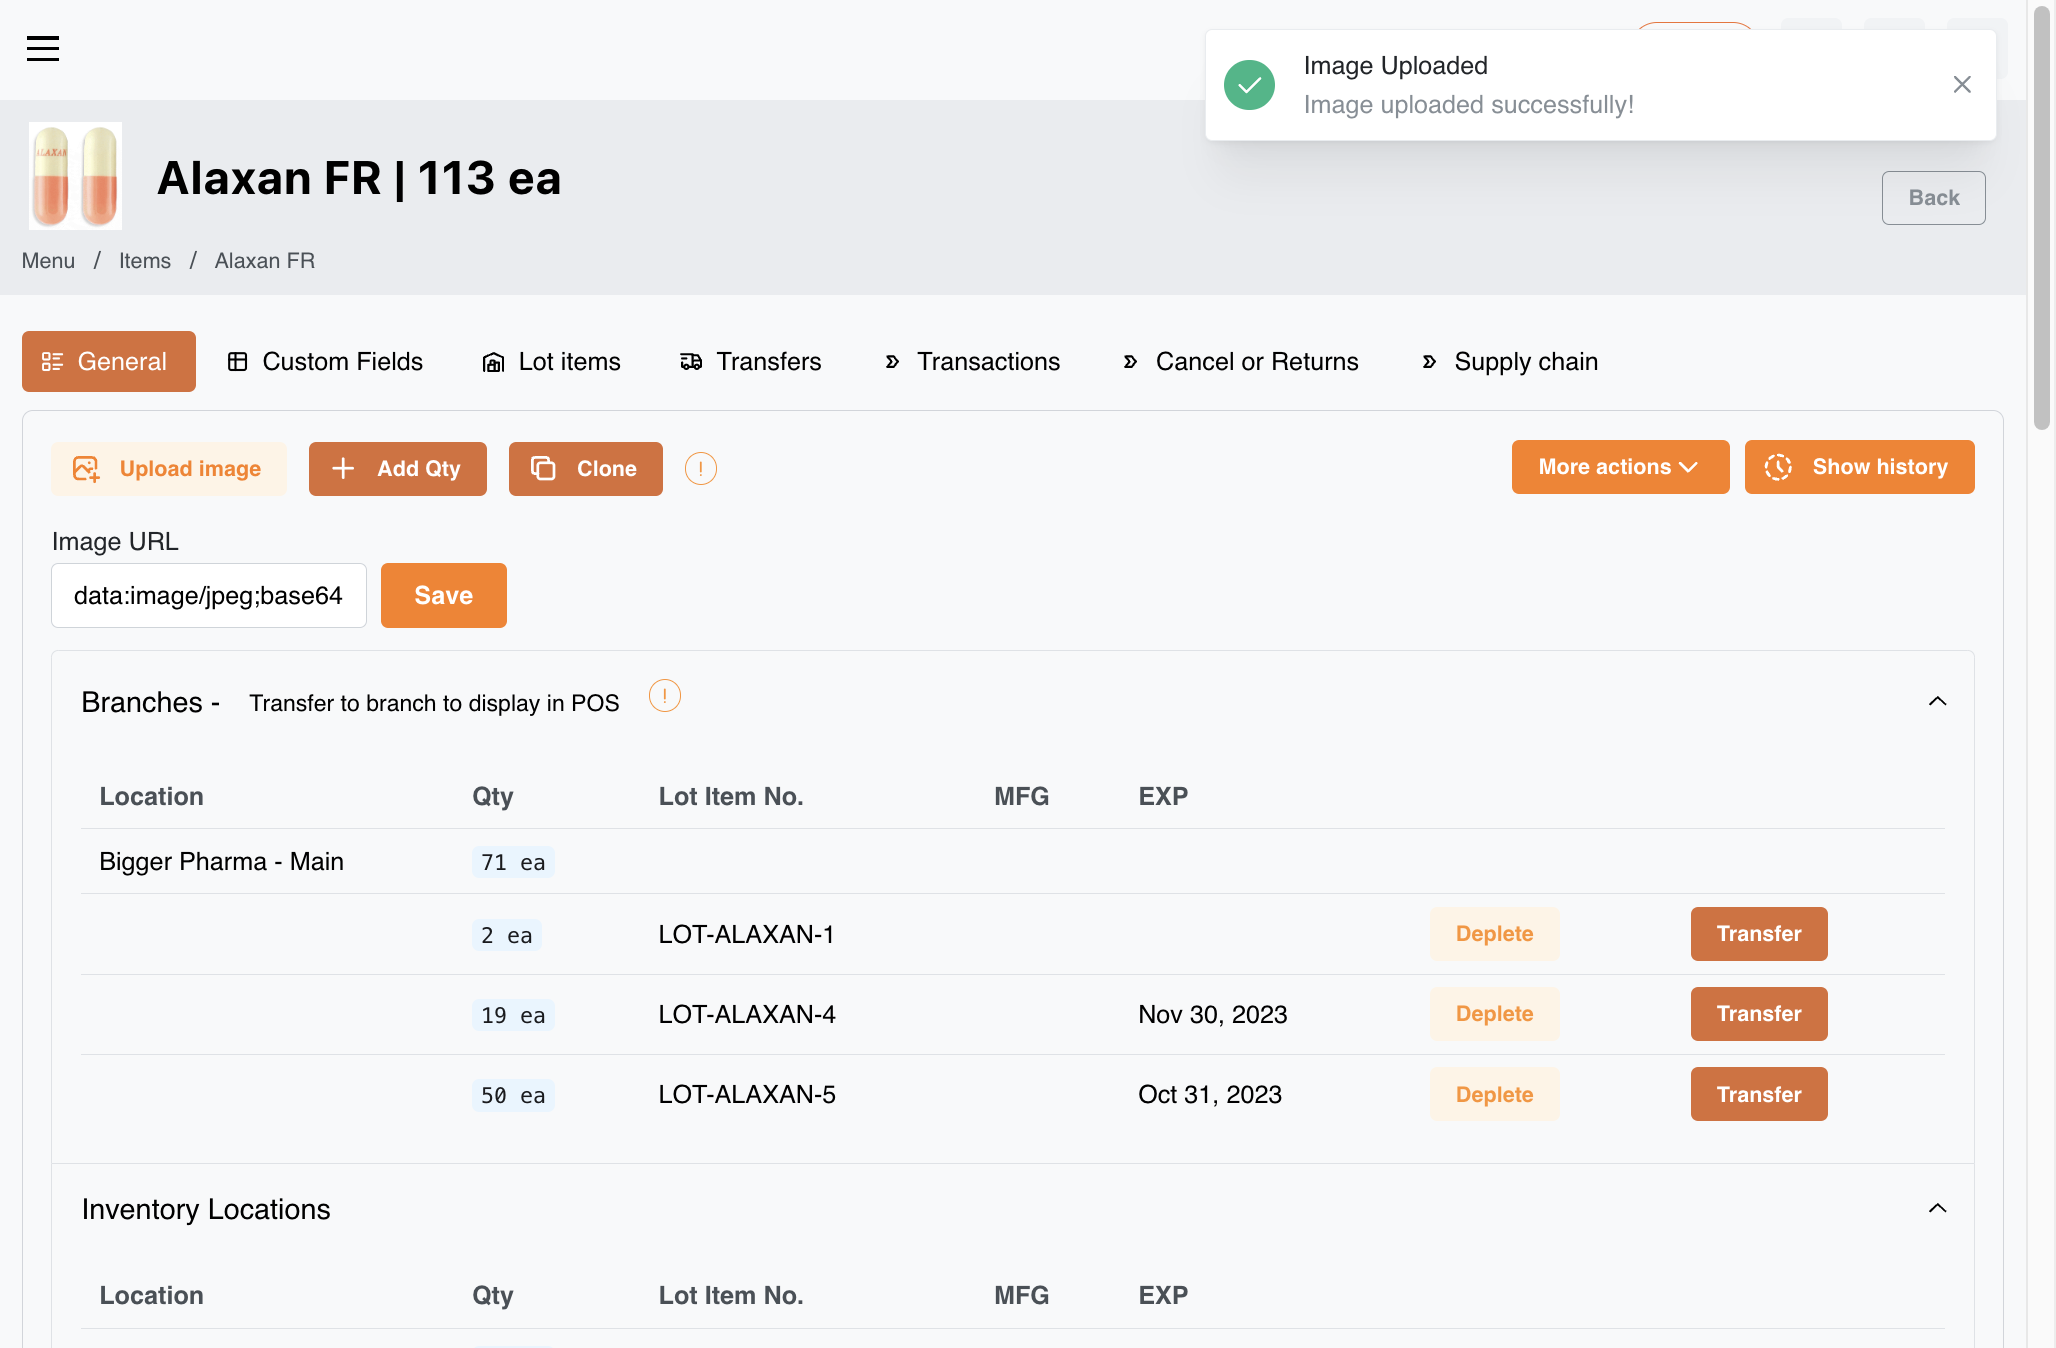Click the 71 ea quantity badge

(513, 862)
